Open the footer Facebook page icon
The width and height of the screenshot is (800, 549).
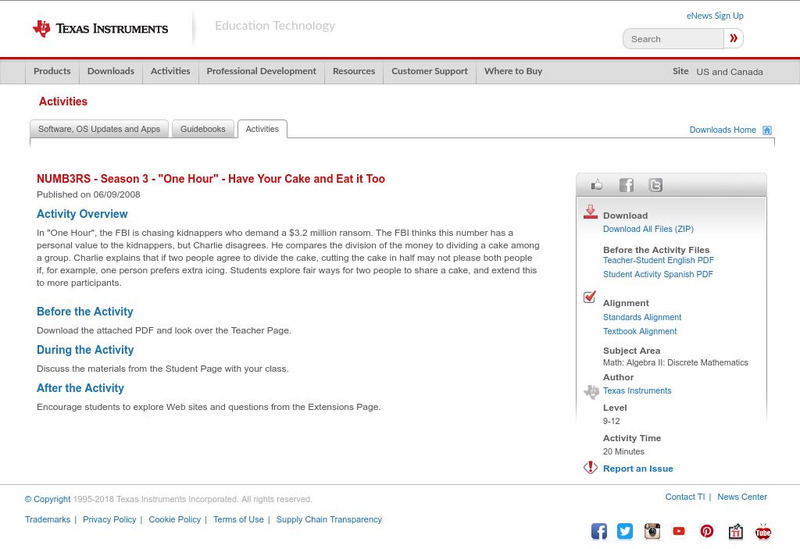599,531
